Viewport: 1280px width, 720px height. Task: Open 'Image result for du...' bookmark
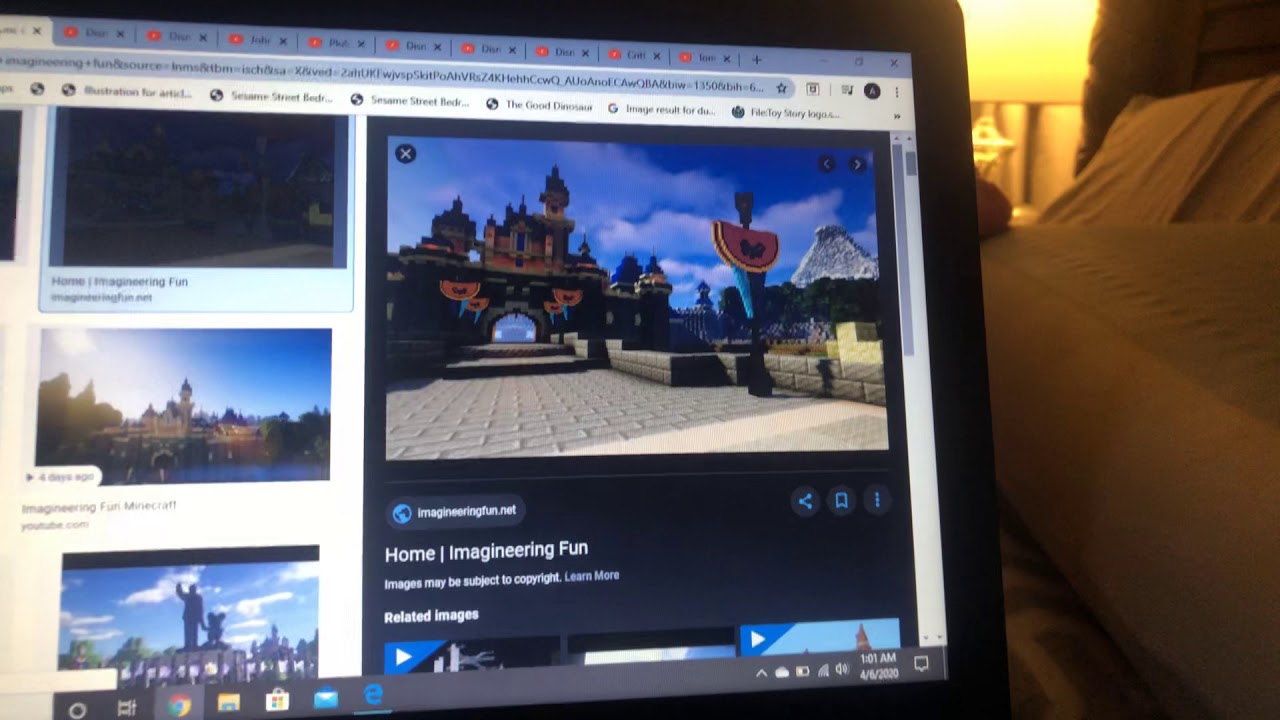click(662, 110)
